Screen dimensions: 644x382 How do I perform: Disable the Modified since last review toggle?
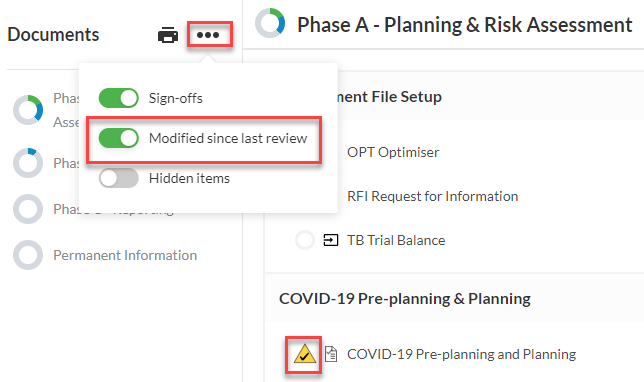coord(119,138)
